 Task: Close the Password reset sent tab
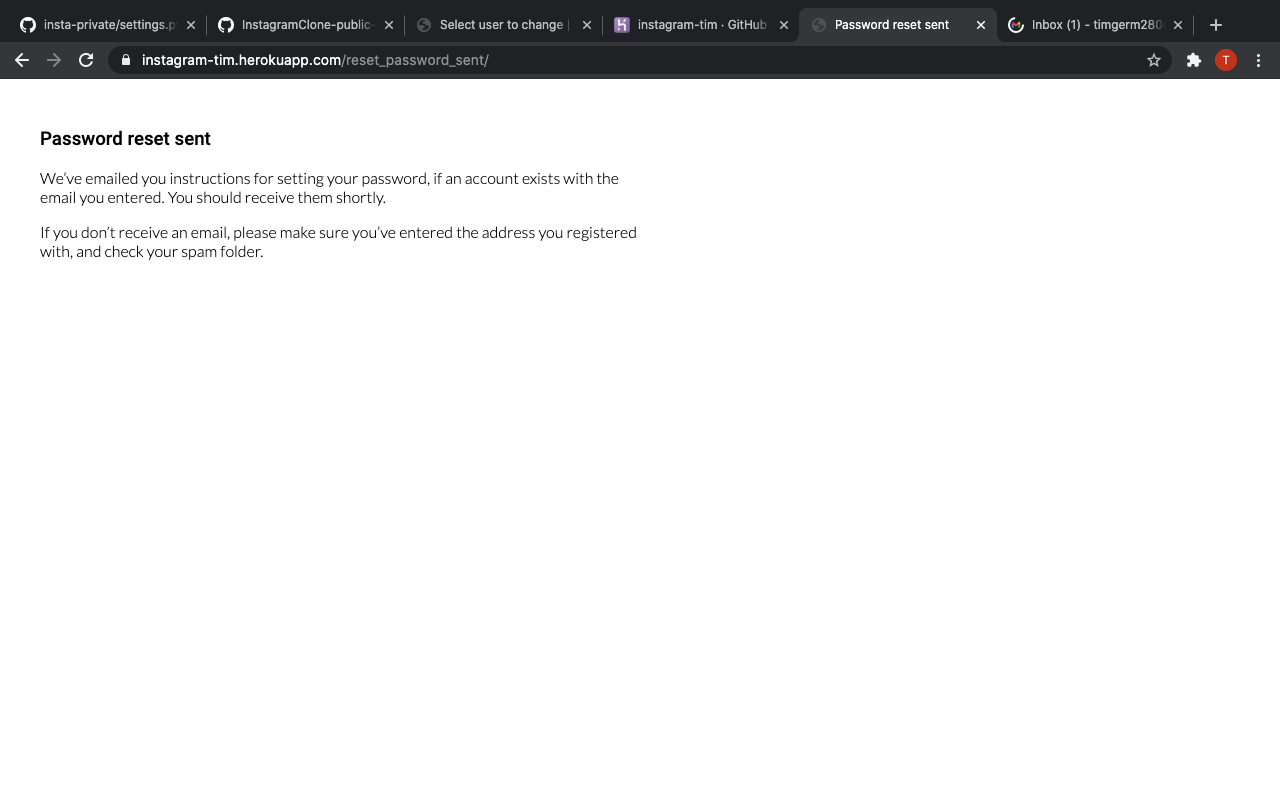click(981, 25)
